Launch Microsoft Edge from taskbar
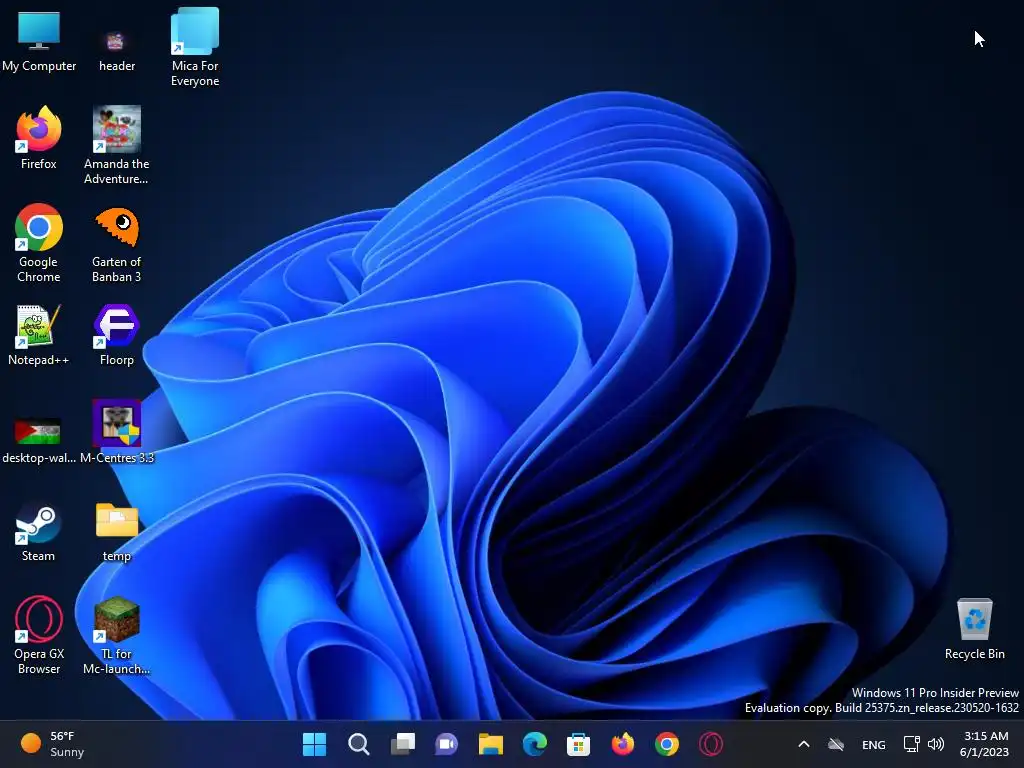1024x768 pixels. 535,744
